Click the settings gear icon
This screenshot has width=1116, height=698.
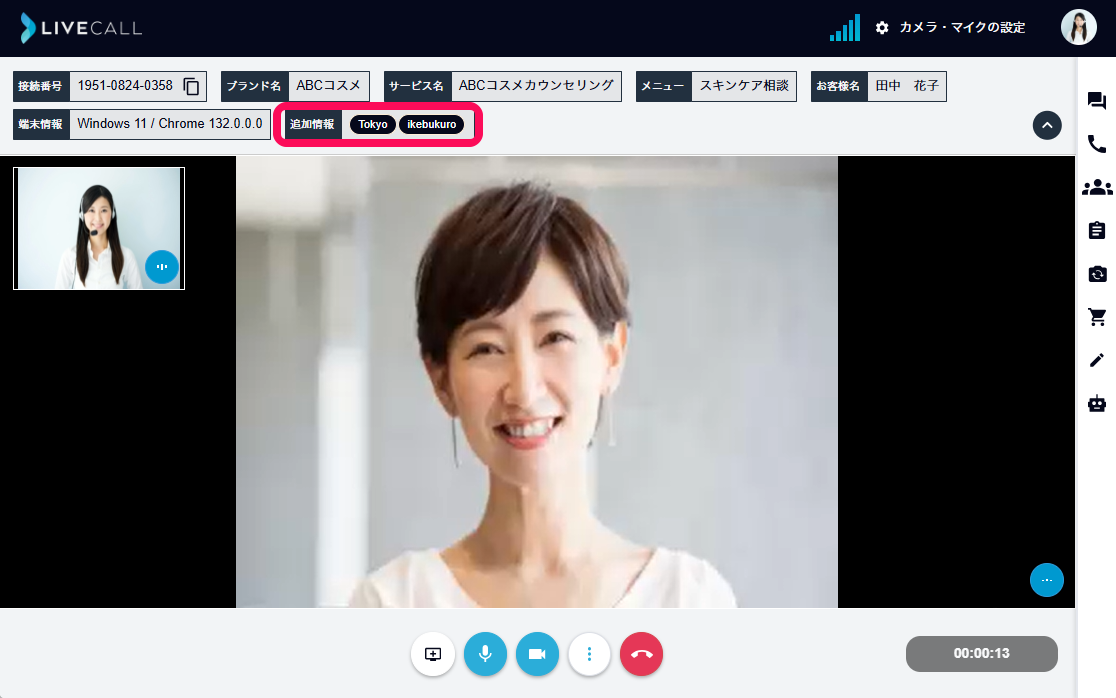(x=882, y=28)
